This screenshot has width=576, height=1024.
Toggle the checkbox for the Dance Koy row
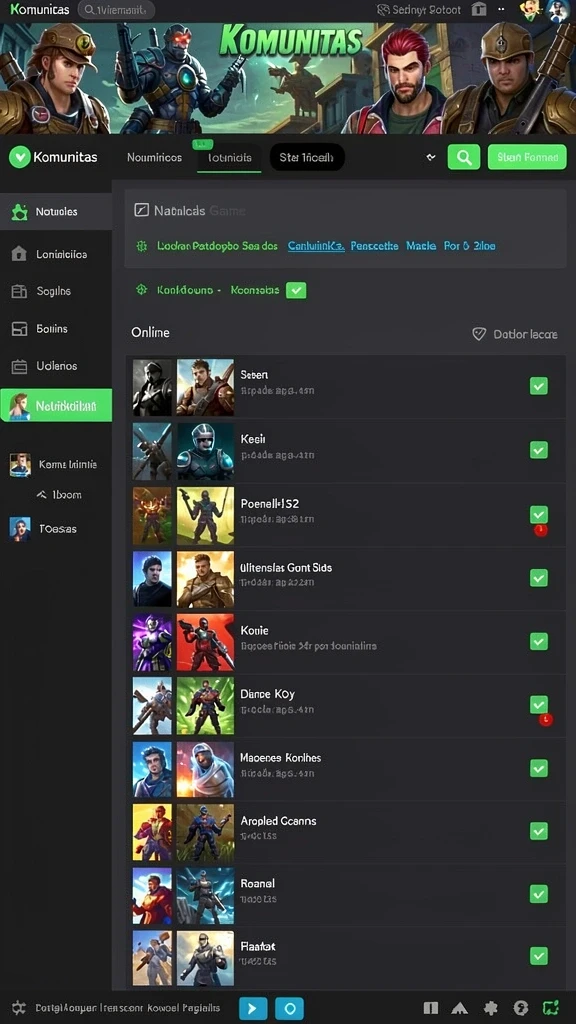coord(539,705)
